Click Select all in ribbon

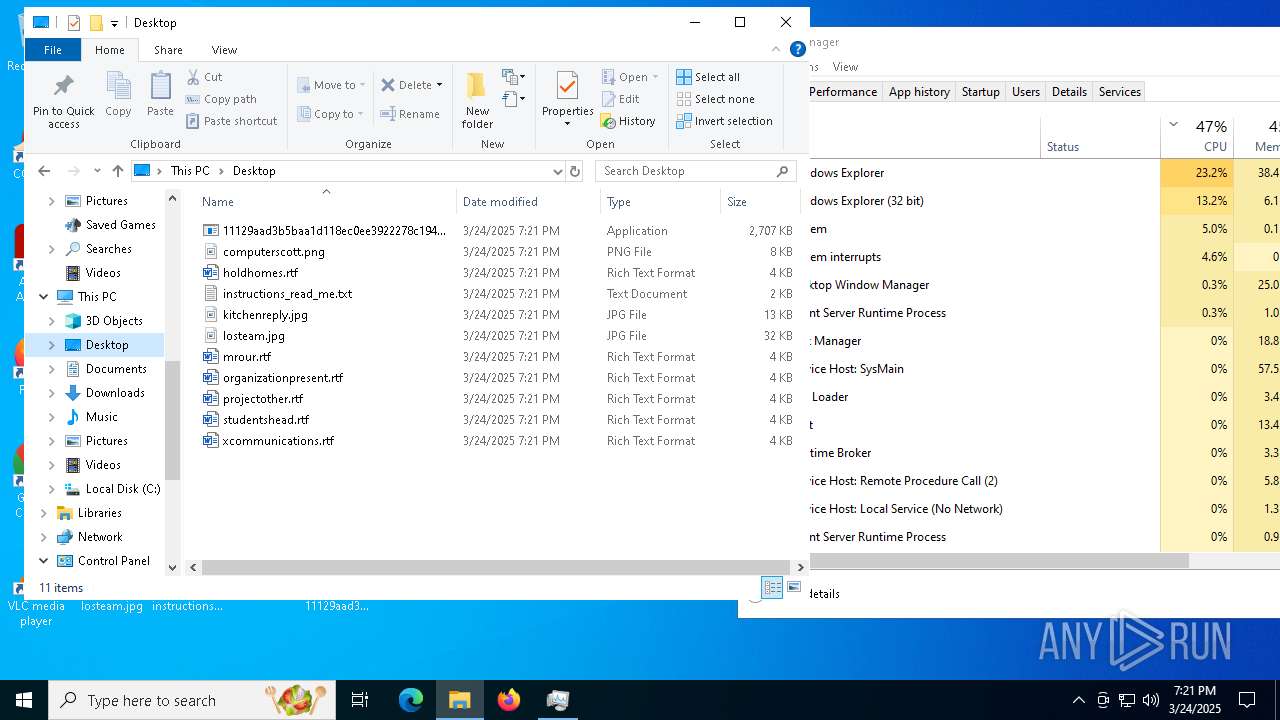708,77
